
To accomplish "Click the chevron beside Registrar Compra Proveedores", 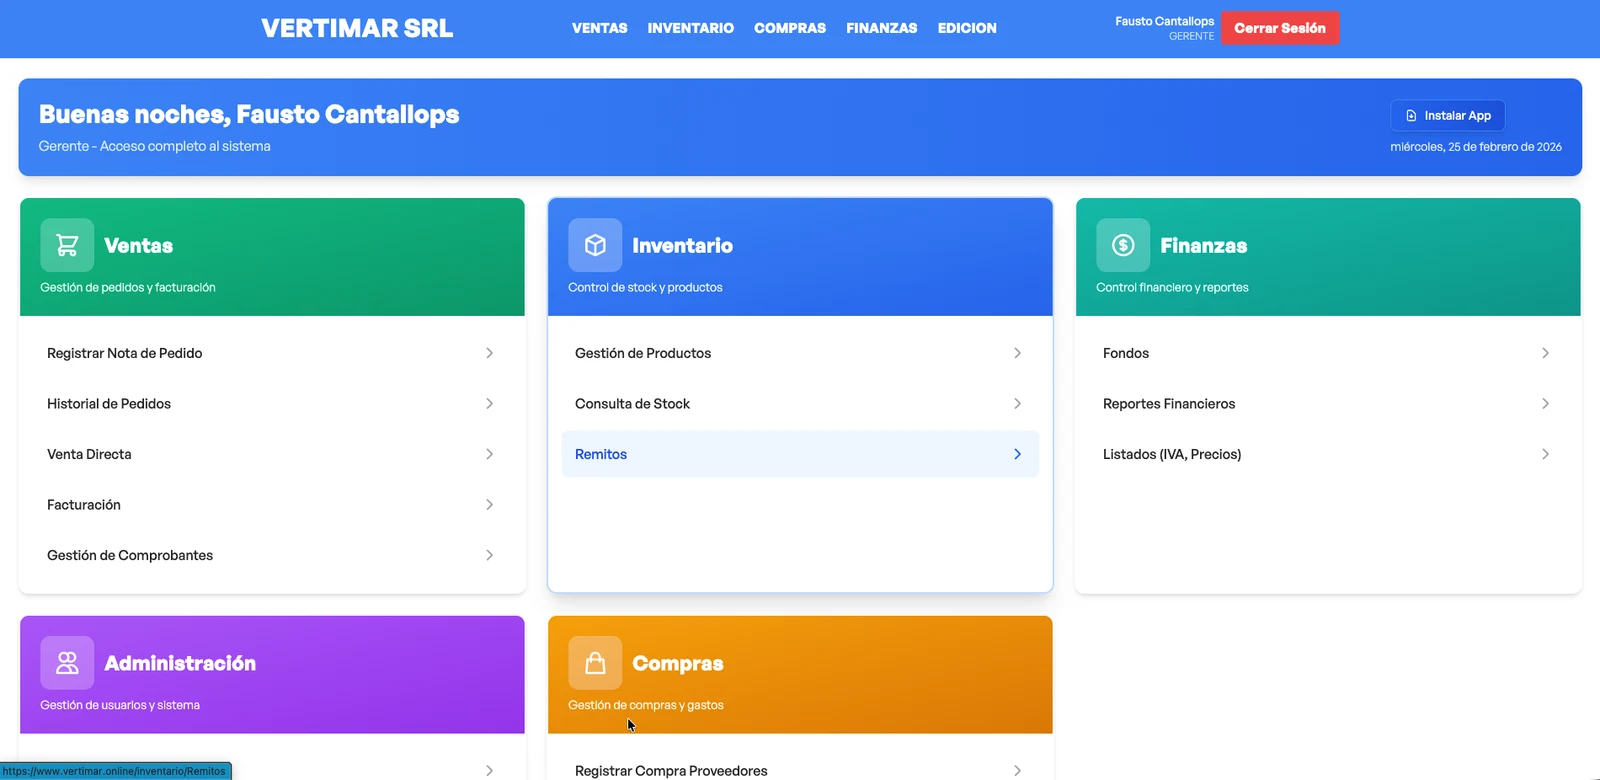I will click(x=1017, y=771).
